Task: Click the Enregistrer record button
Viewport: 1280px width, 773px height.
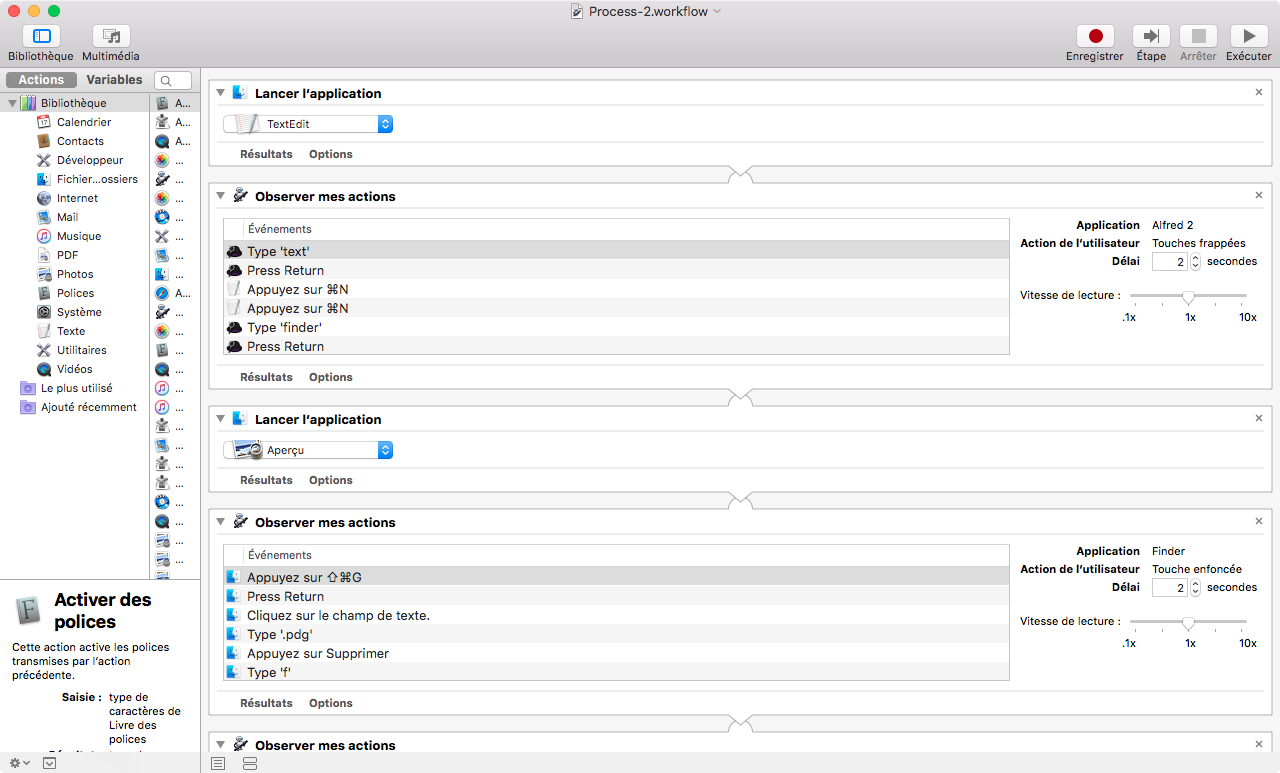Action: coord(1094,37)
